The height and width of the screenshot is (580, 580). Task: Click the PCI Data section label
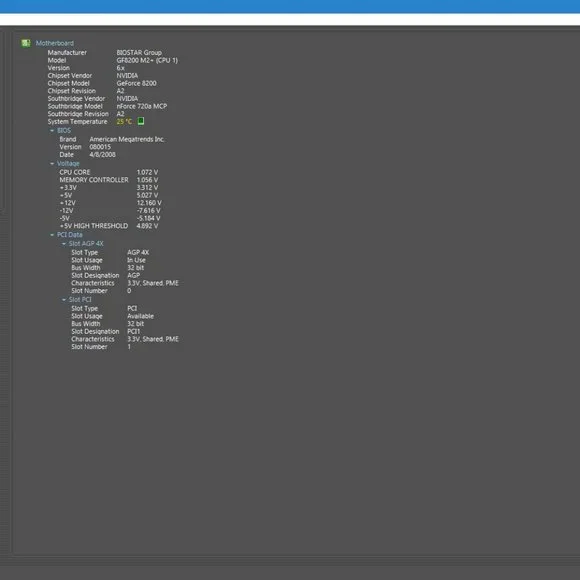[70, 235]
